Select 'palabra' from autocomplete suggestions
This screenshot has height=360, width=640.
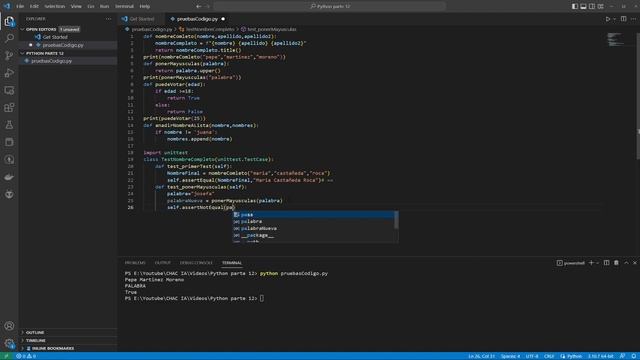[x=313, y=222]
